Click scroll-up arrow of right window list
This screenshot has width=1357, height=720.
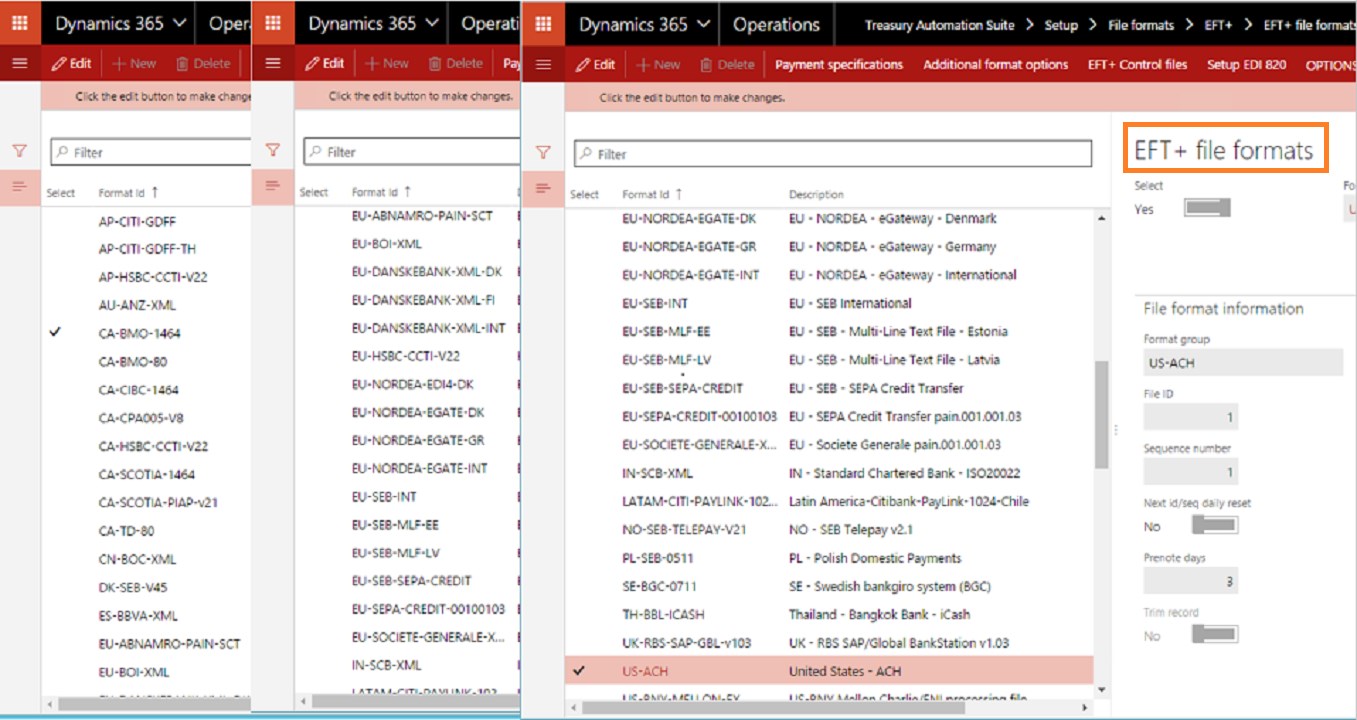[1102, 218]
